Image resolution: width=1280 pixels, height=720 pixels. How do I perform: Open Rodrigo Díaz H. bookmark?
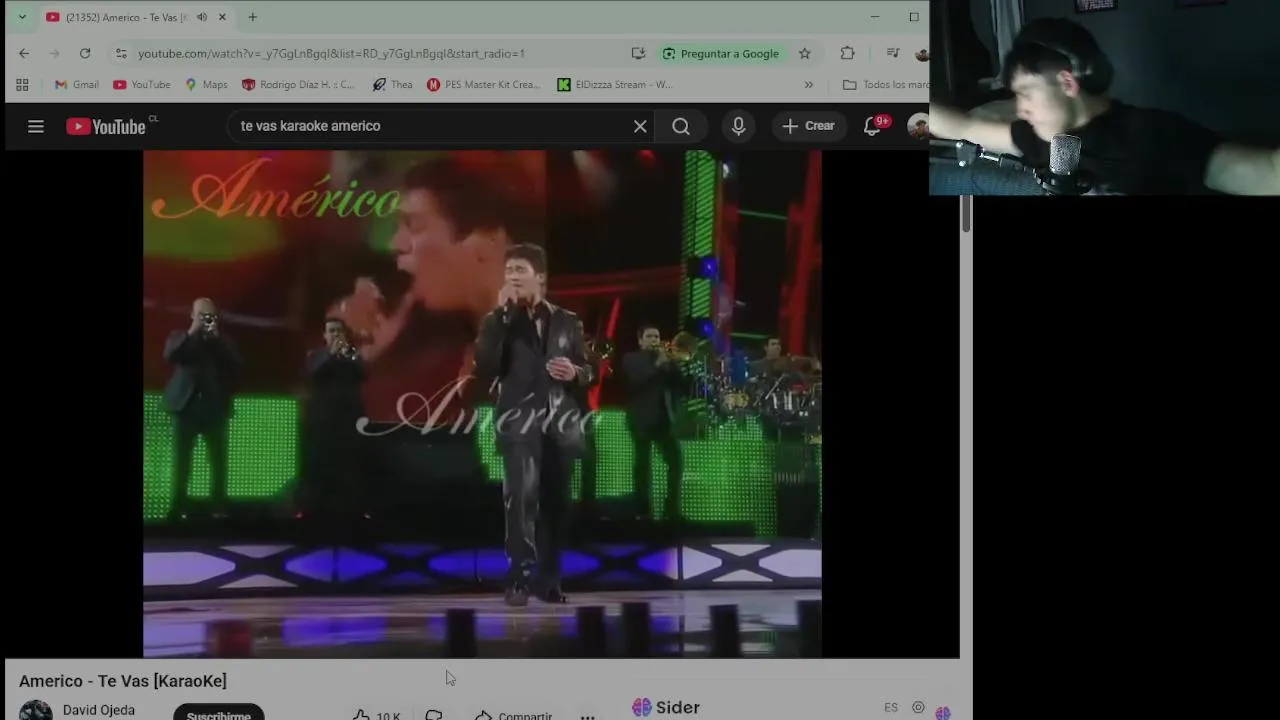point(298,85)
